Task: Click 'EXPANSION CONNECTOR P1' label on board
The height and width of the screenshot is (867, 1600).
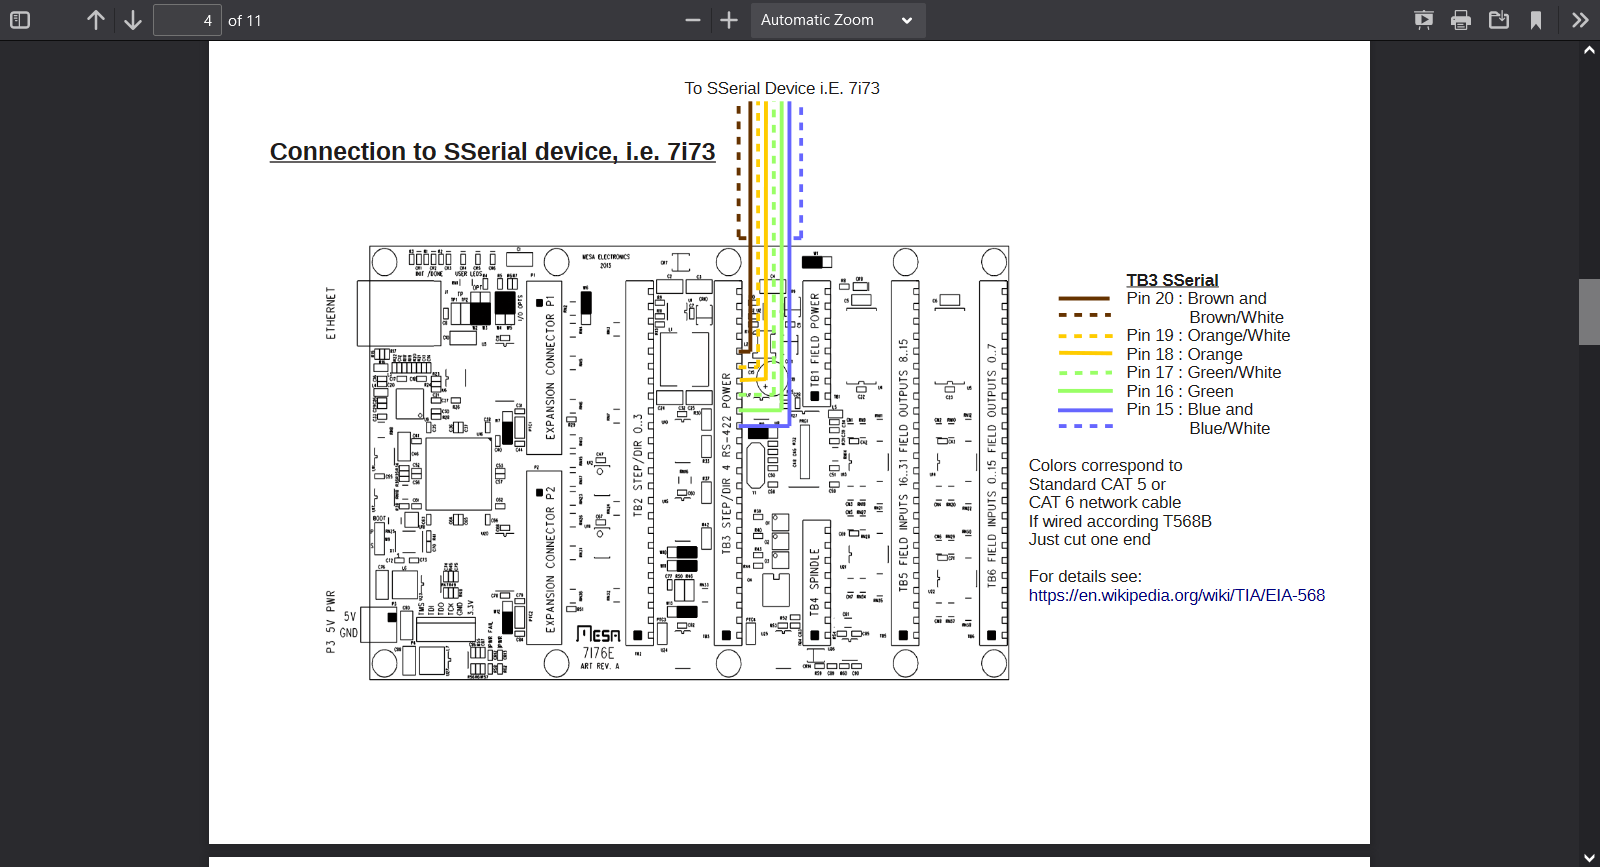Action: click(550, 367)
